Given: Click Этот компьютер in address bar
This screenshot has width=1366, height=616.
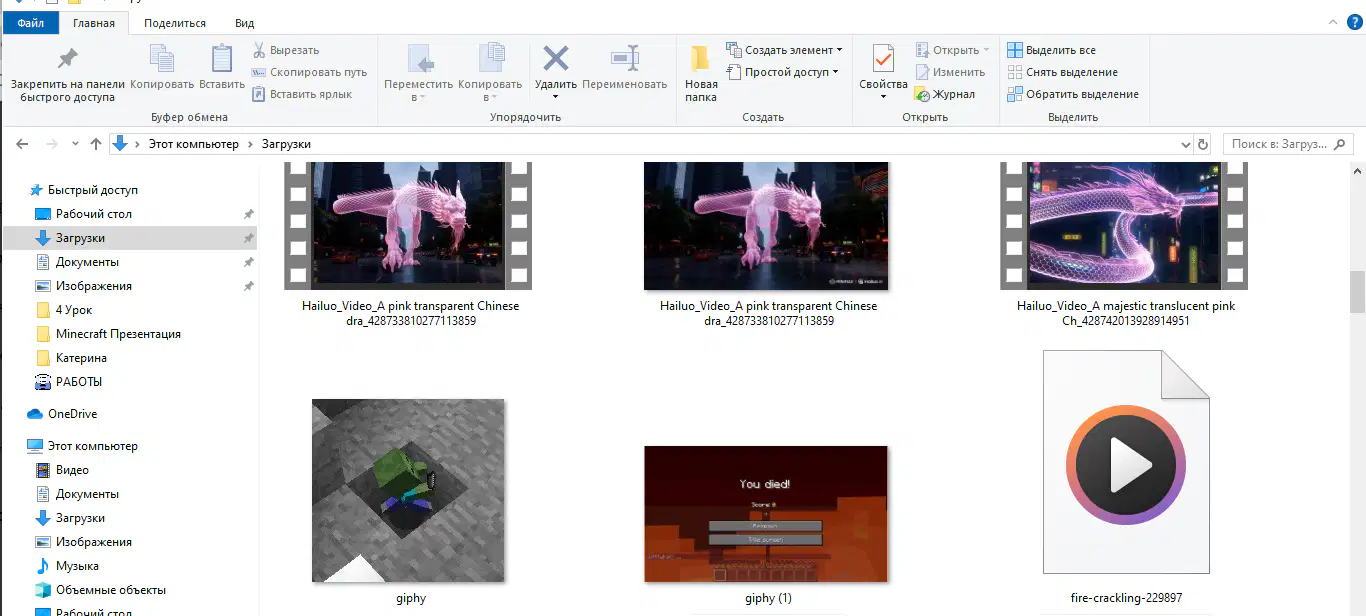Looking at the screenshot, I should click(x=194, y=144).
